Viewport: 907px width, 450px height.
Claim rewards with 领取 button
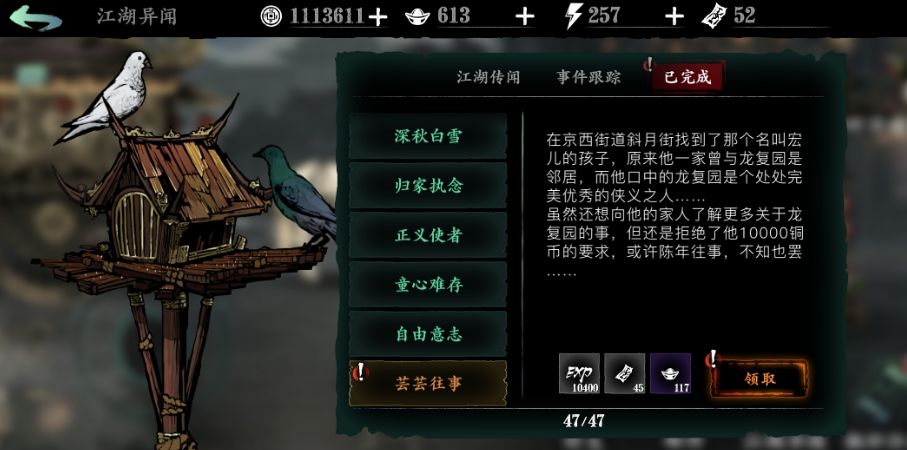(x=759, y=378)
